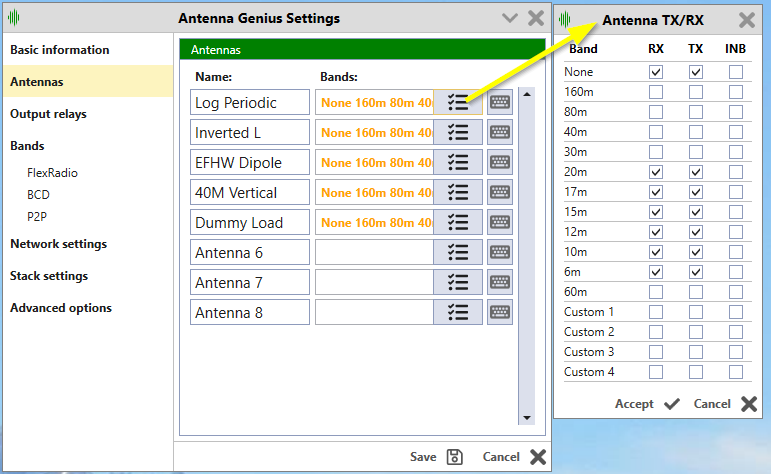Open band list for Inverted L antenna
Viewport: 771px width, 474px height.
click(x=458, y=132)
